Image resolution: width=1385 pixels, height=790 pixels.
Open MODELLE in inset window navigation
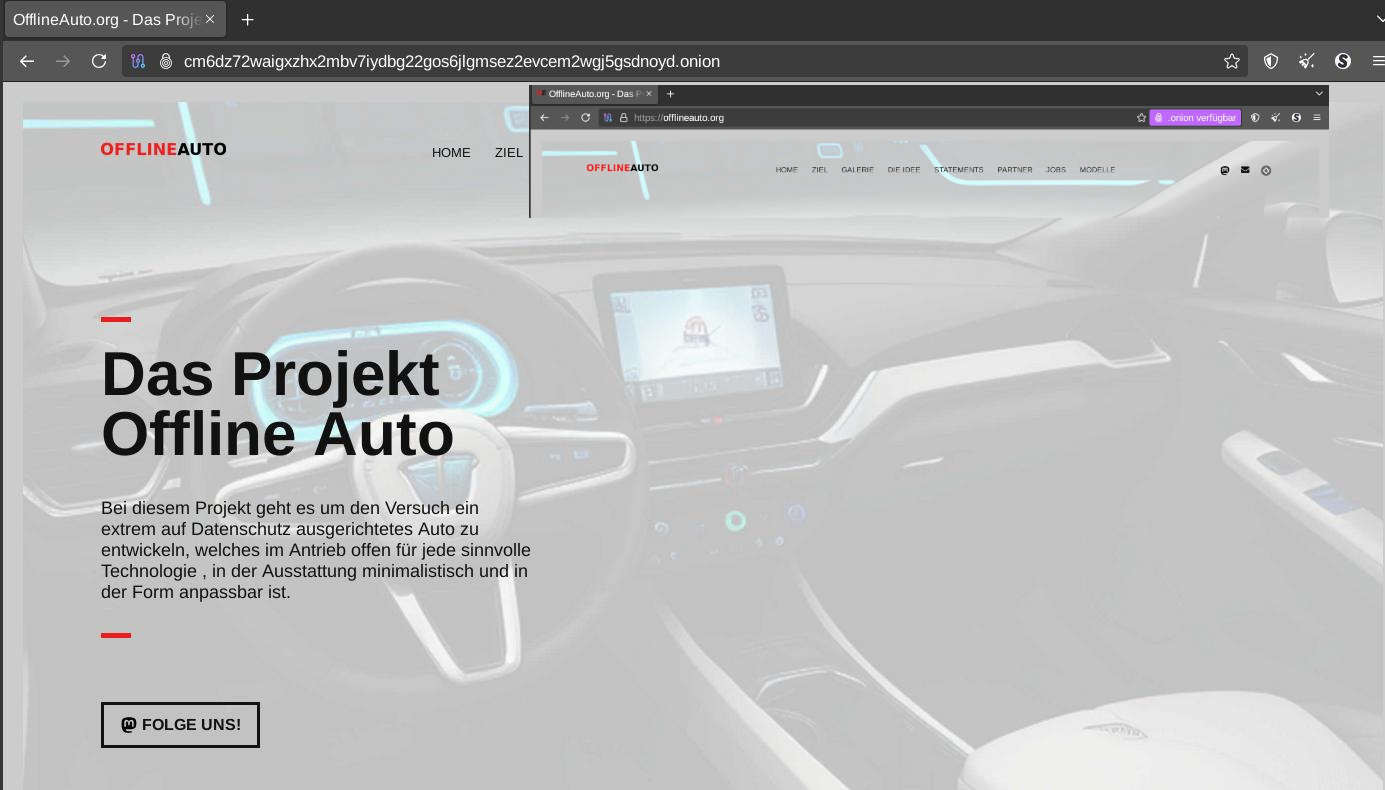[x=1097, y=170]
